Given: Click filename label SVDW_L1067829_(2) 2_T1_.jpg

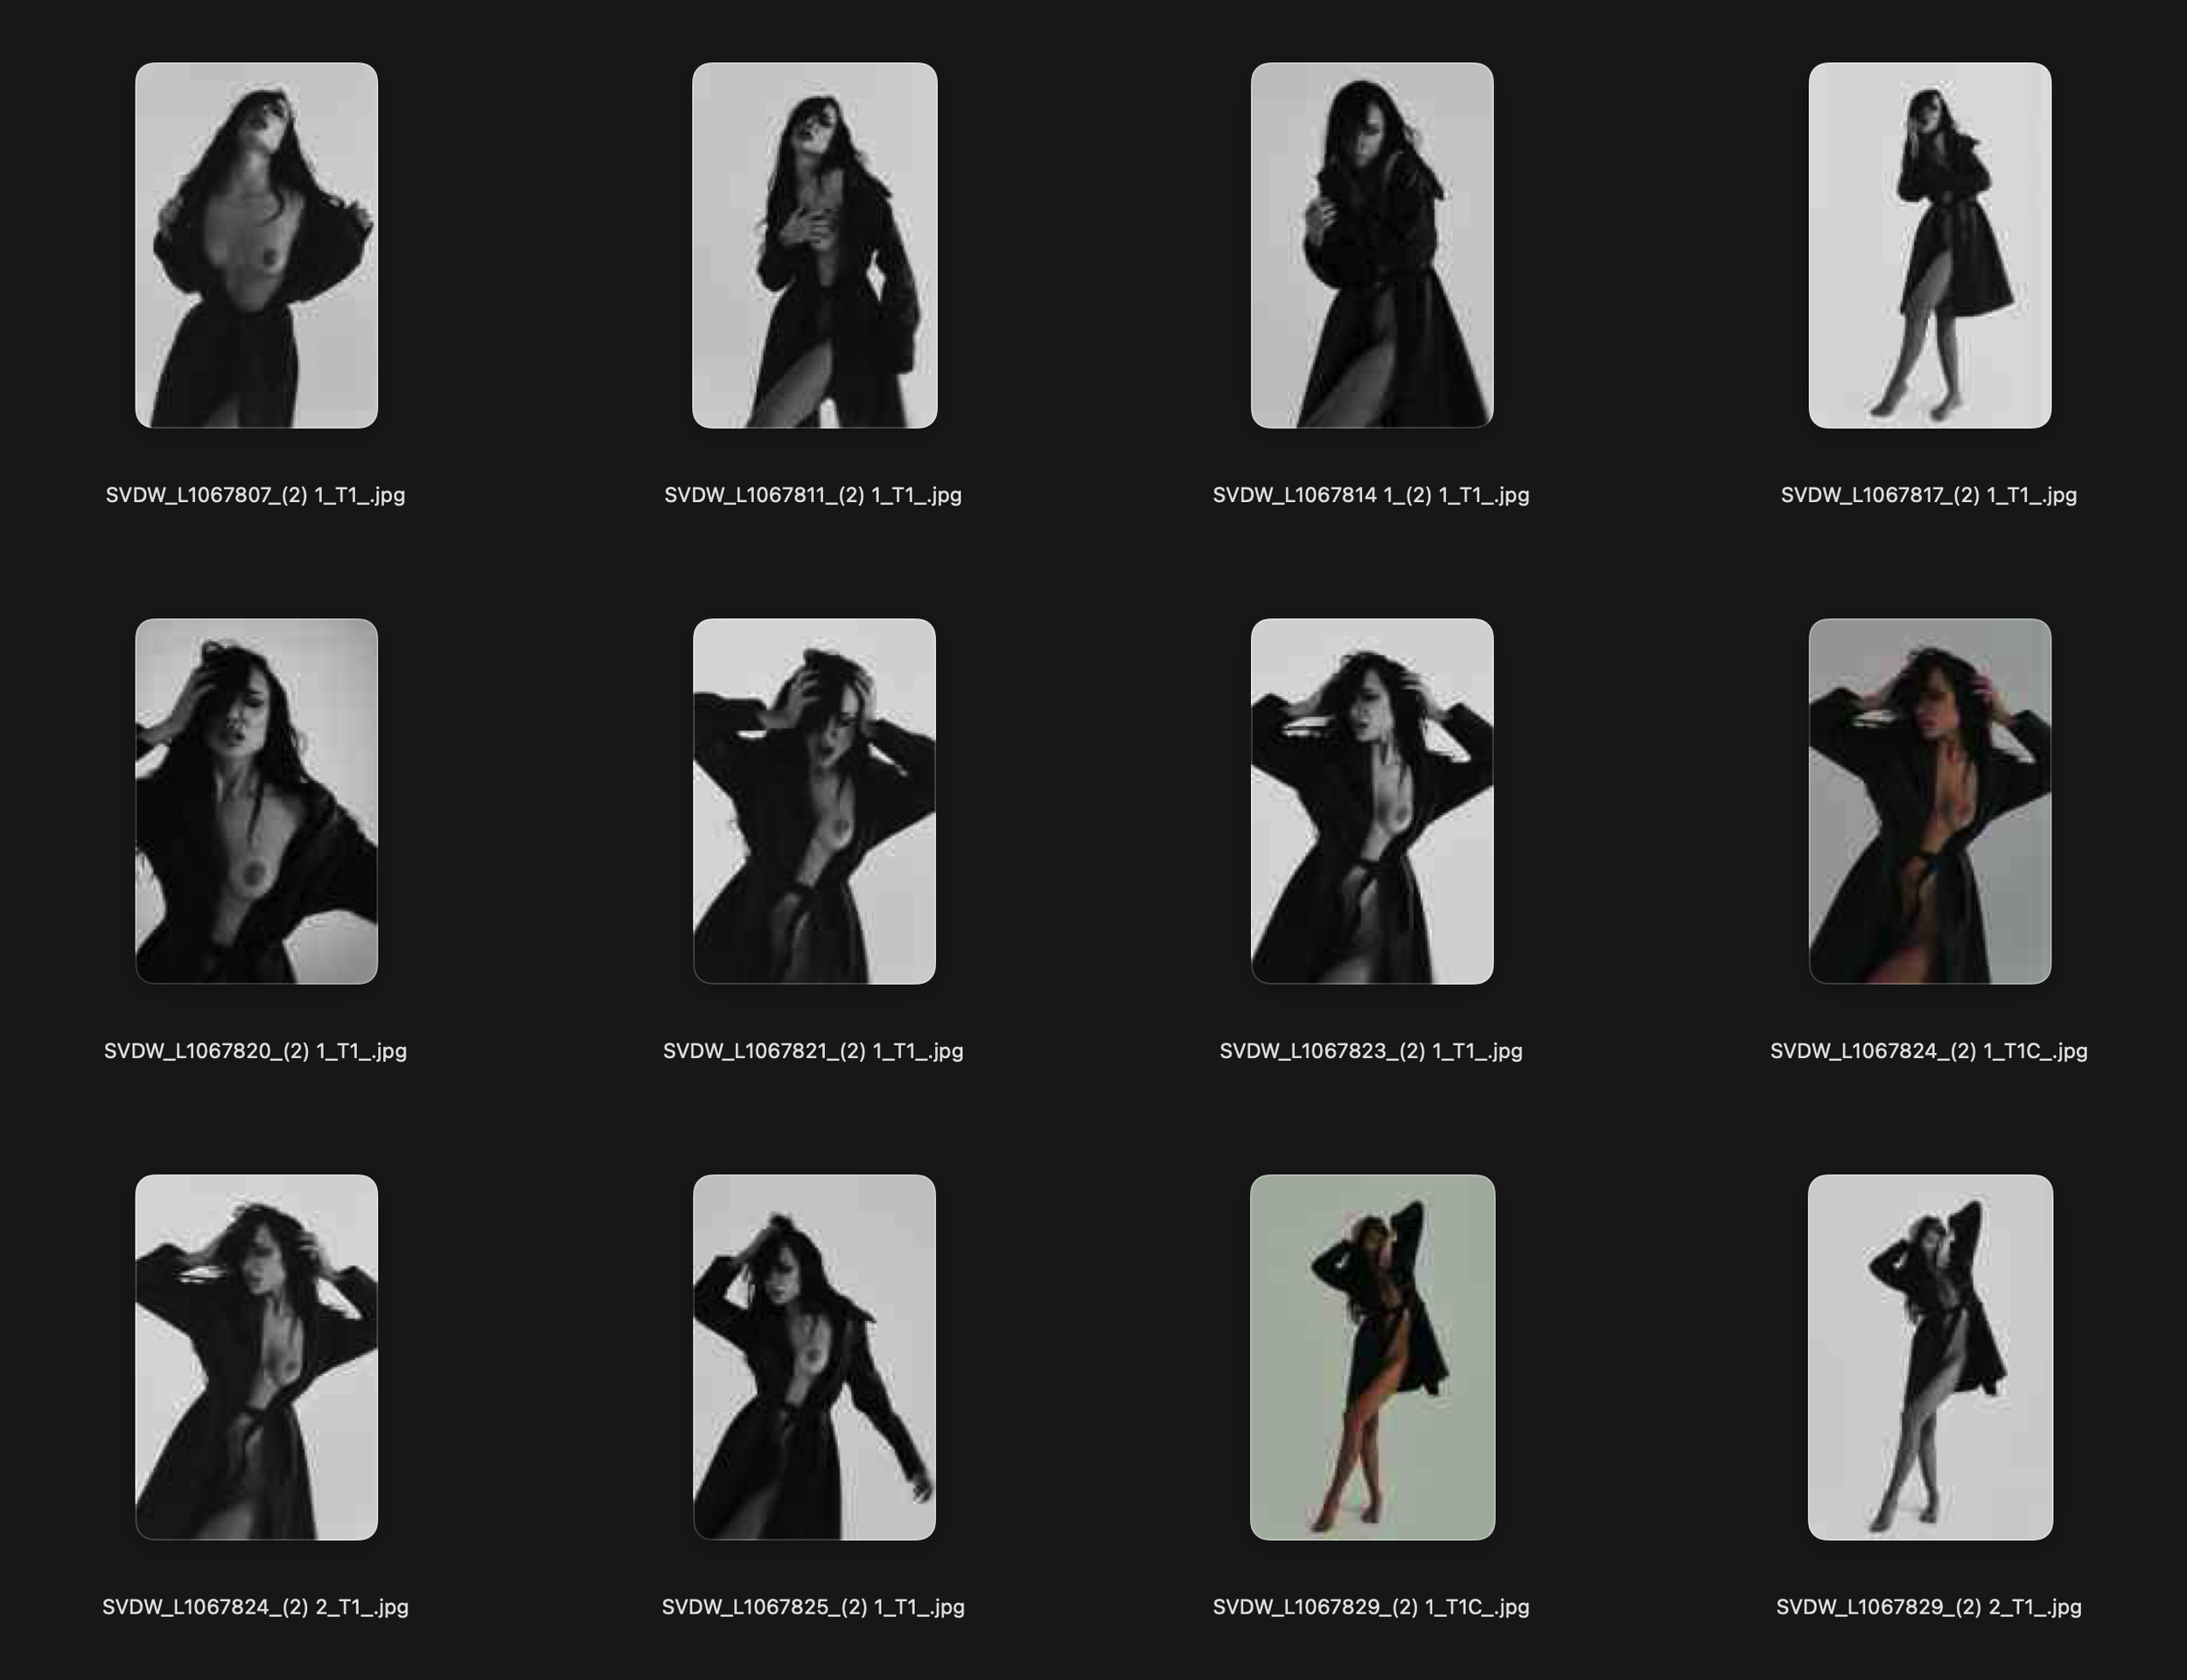Looking at the screenshot, I should pos(1928,1607).
